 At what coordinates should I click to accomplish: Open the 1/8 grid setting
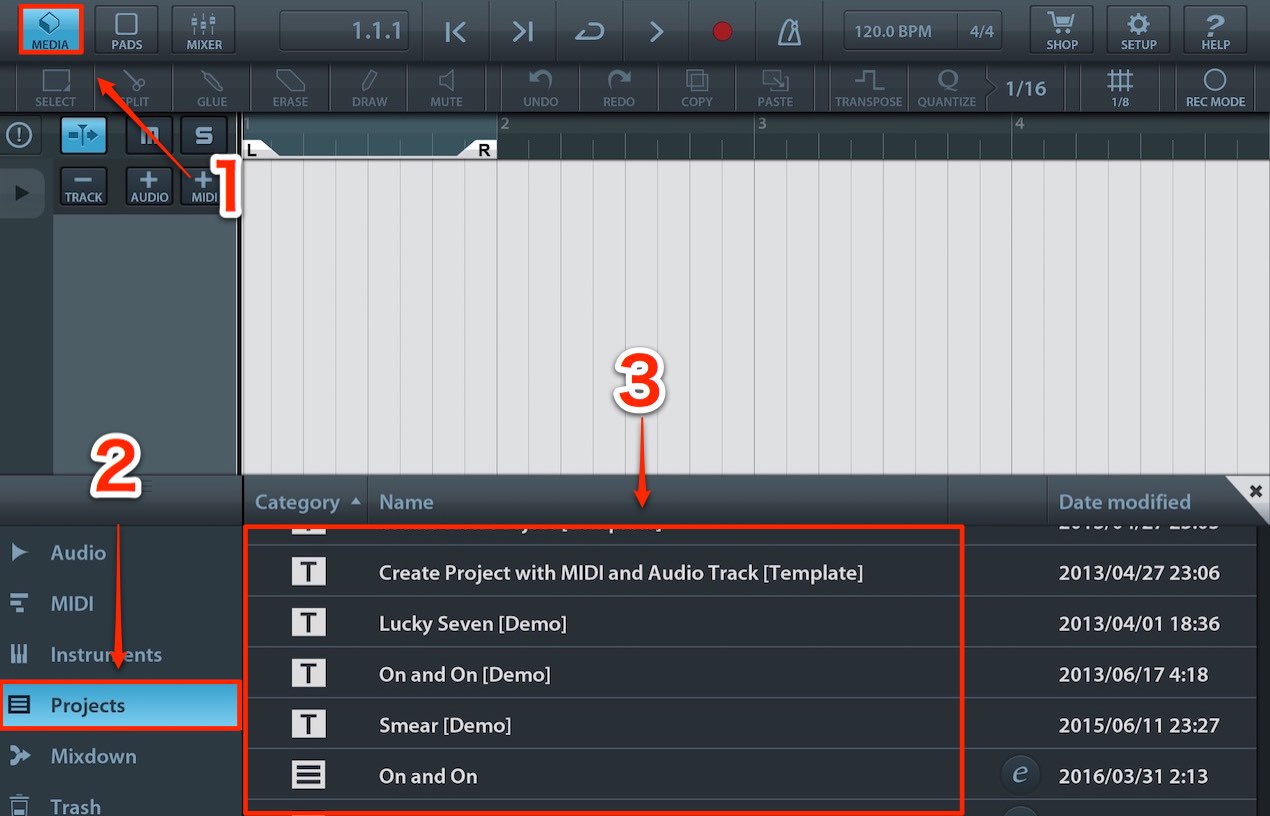[1120, 88]
